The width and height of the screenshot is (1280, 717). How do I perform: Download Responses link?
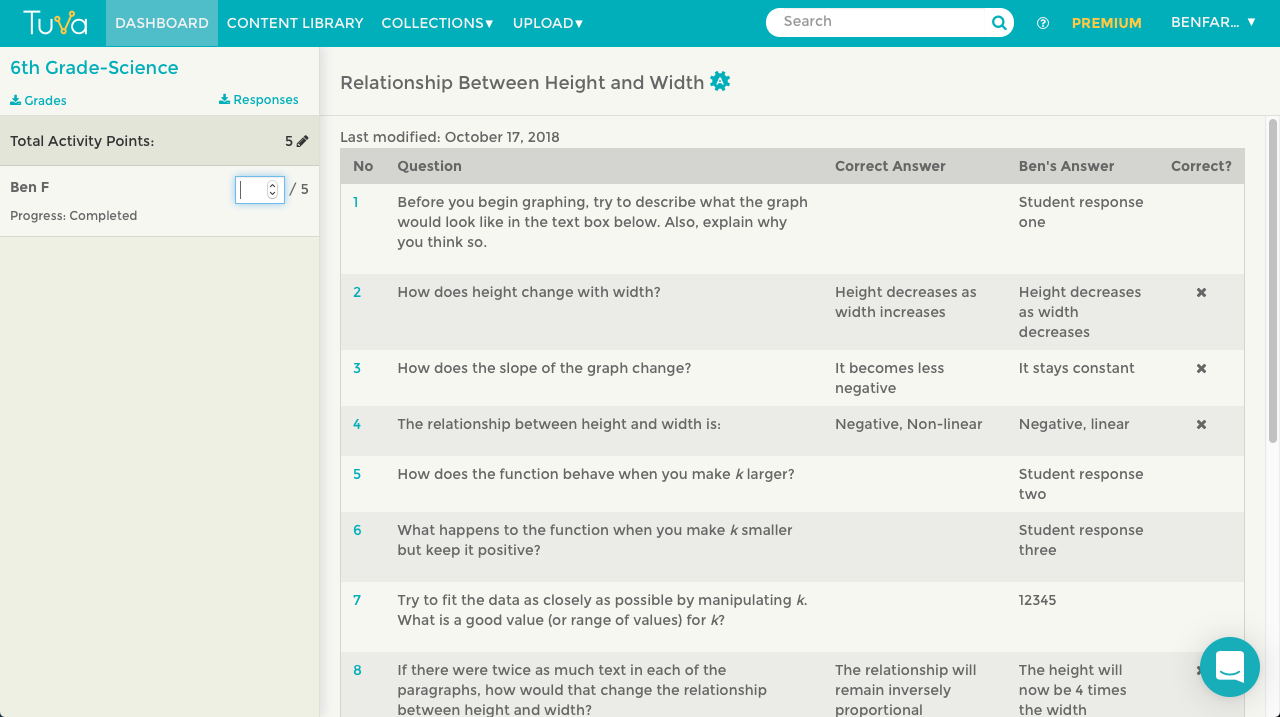[259, 99]
